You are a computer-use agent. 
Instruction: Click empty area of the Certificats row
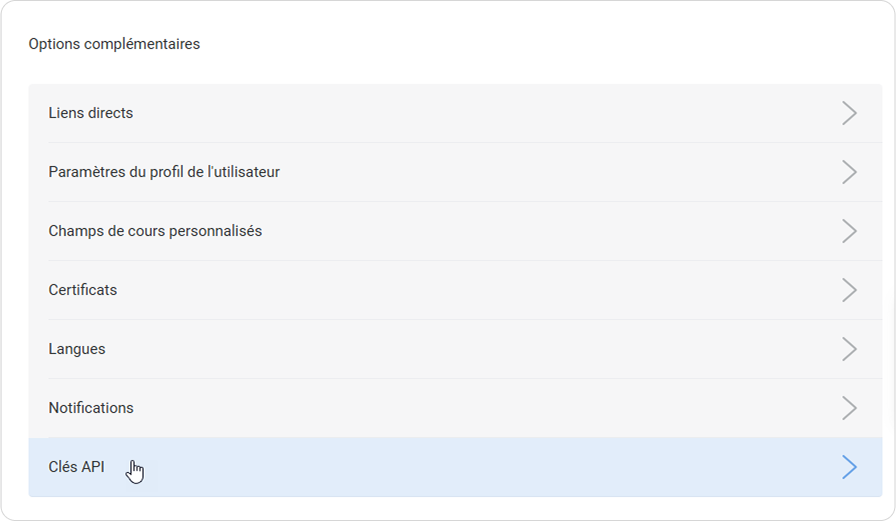click(x=455, y=290)
